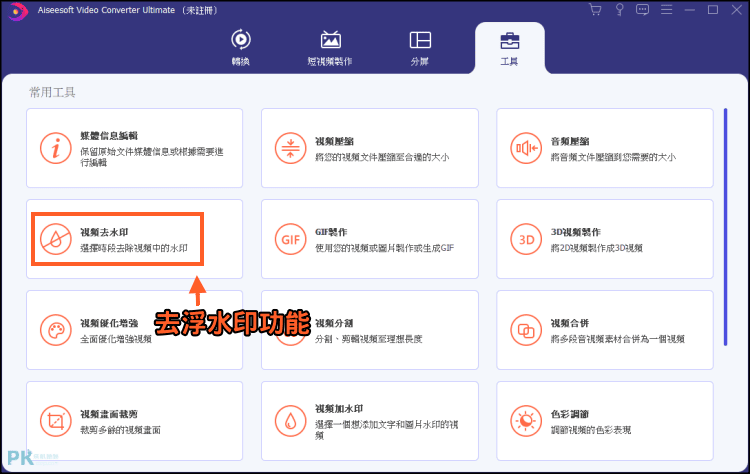
Task: Click the 視頻優化增強 palette icon
Action: (x=55, y=330)
